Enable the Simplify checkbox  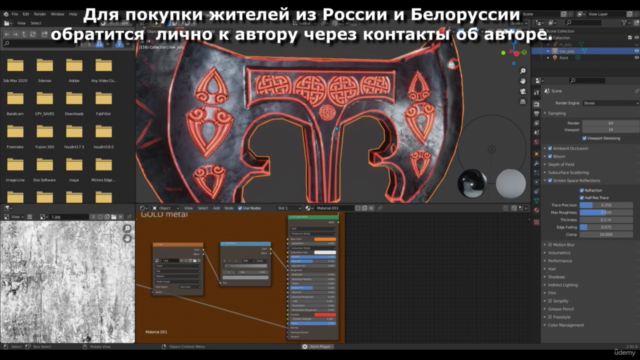coord(550,301)
